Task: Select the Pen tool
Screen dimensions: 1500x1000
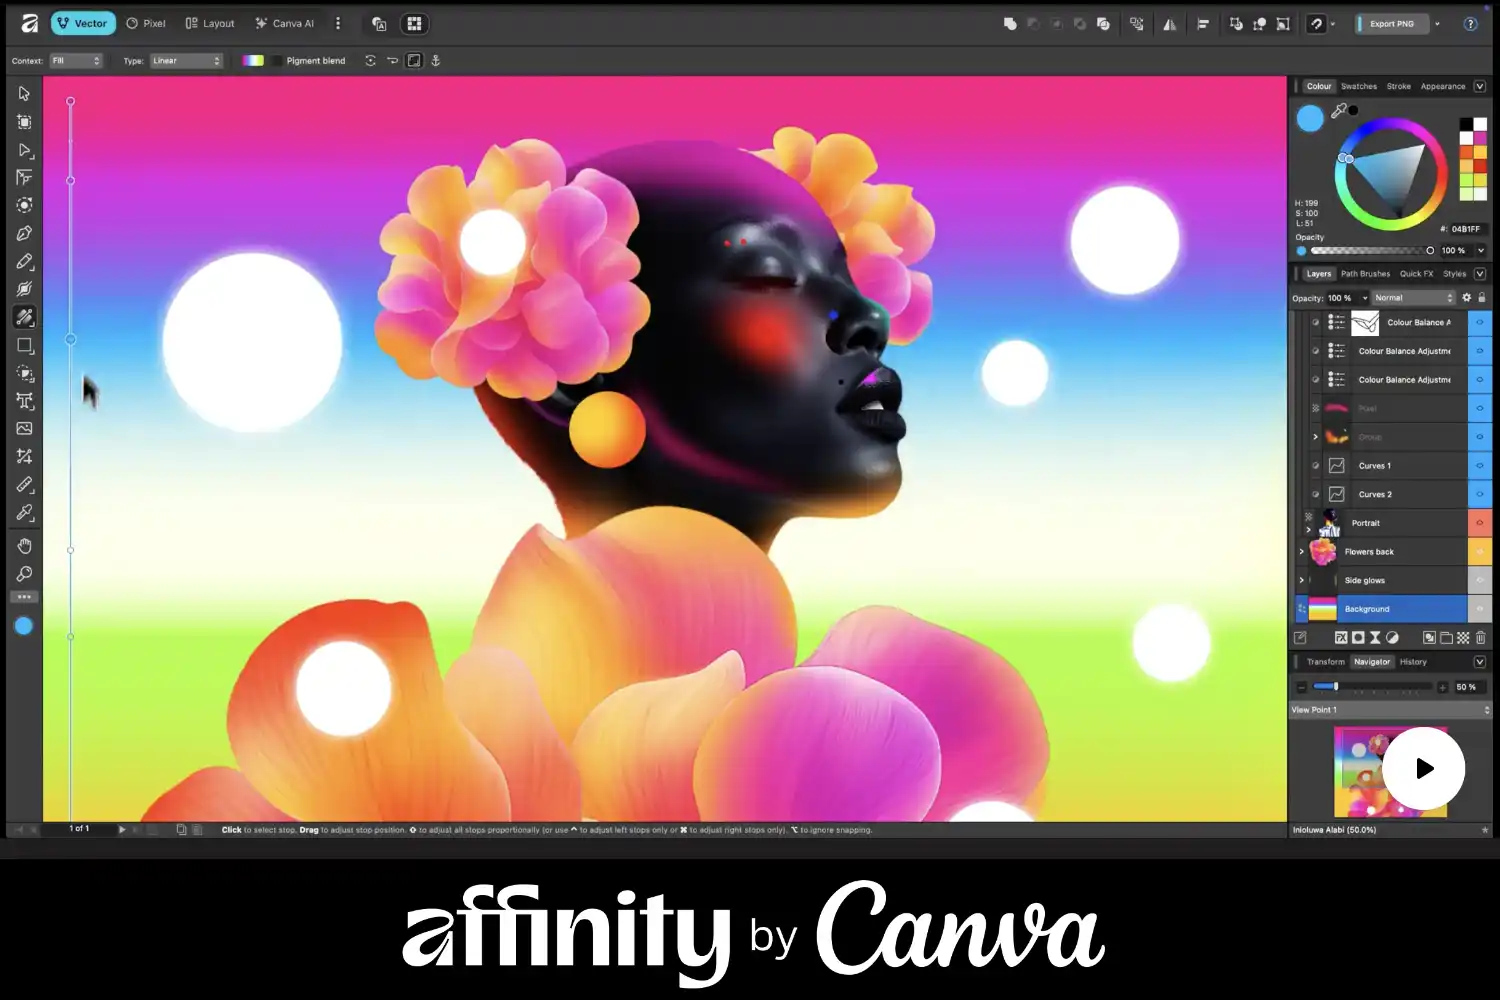Action: [24, 233]
